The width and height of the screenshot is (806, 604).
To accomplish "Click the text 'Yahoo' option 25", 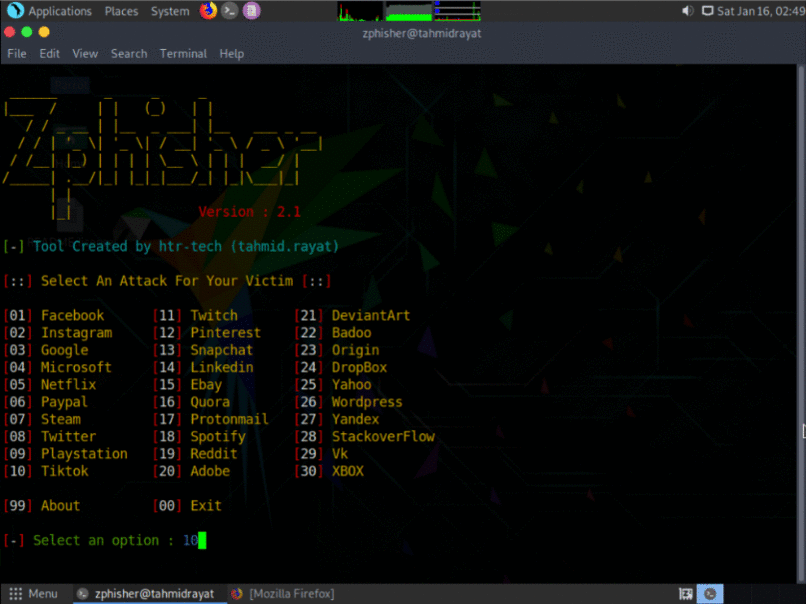I will [x=352, y=385].
